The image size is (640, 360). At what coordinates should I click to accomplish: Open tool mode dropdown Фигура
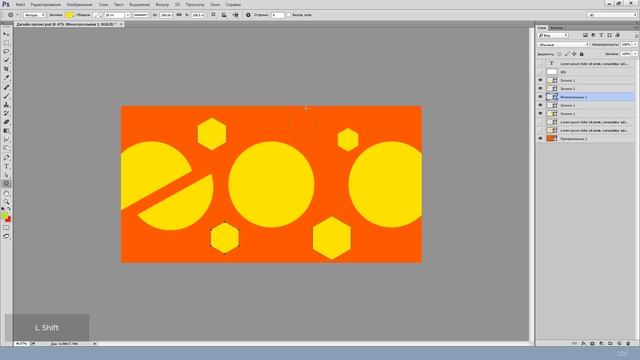pyautogui.click(x=34, y=15)
